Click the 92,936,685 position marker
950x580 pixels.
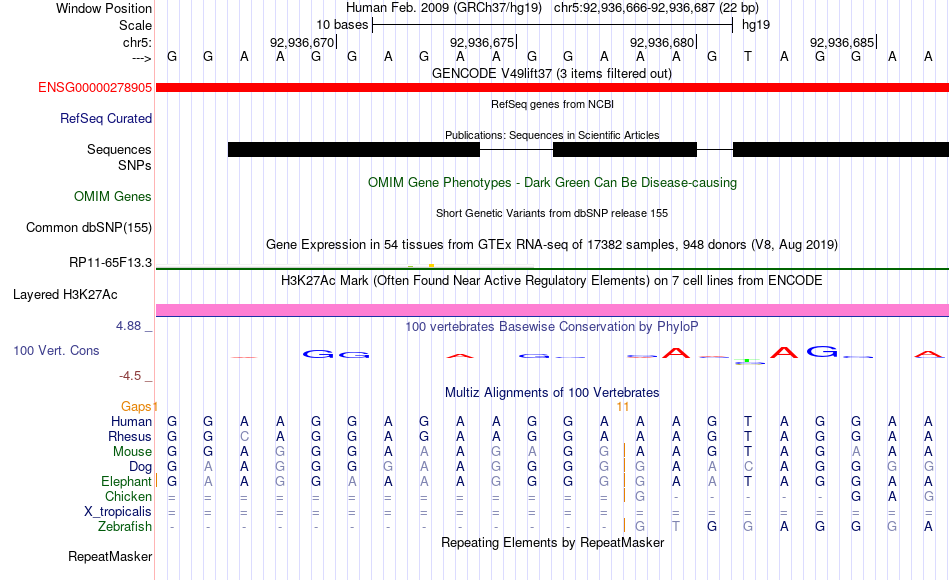click(x=842, y=42)
